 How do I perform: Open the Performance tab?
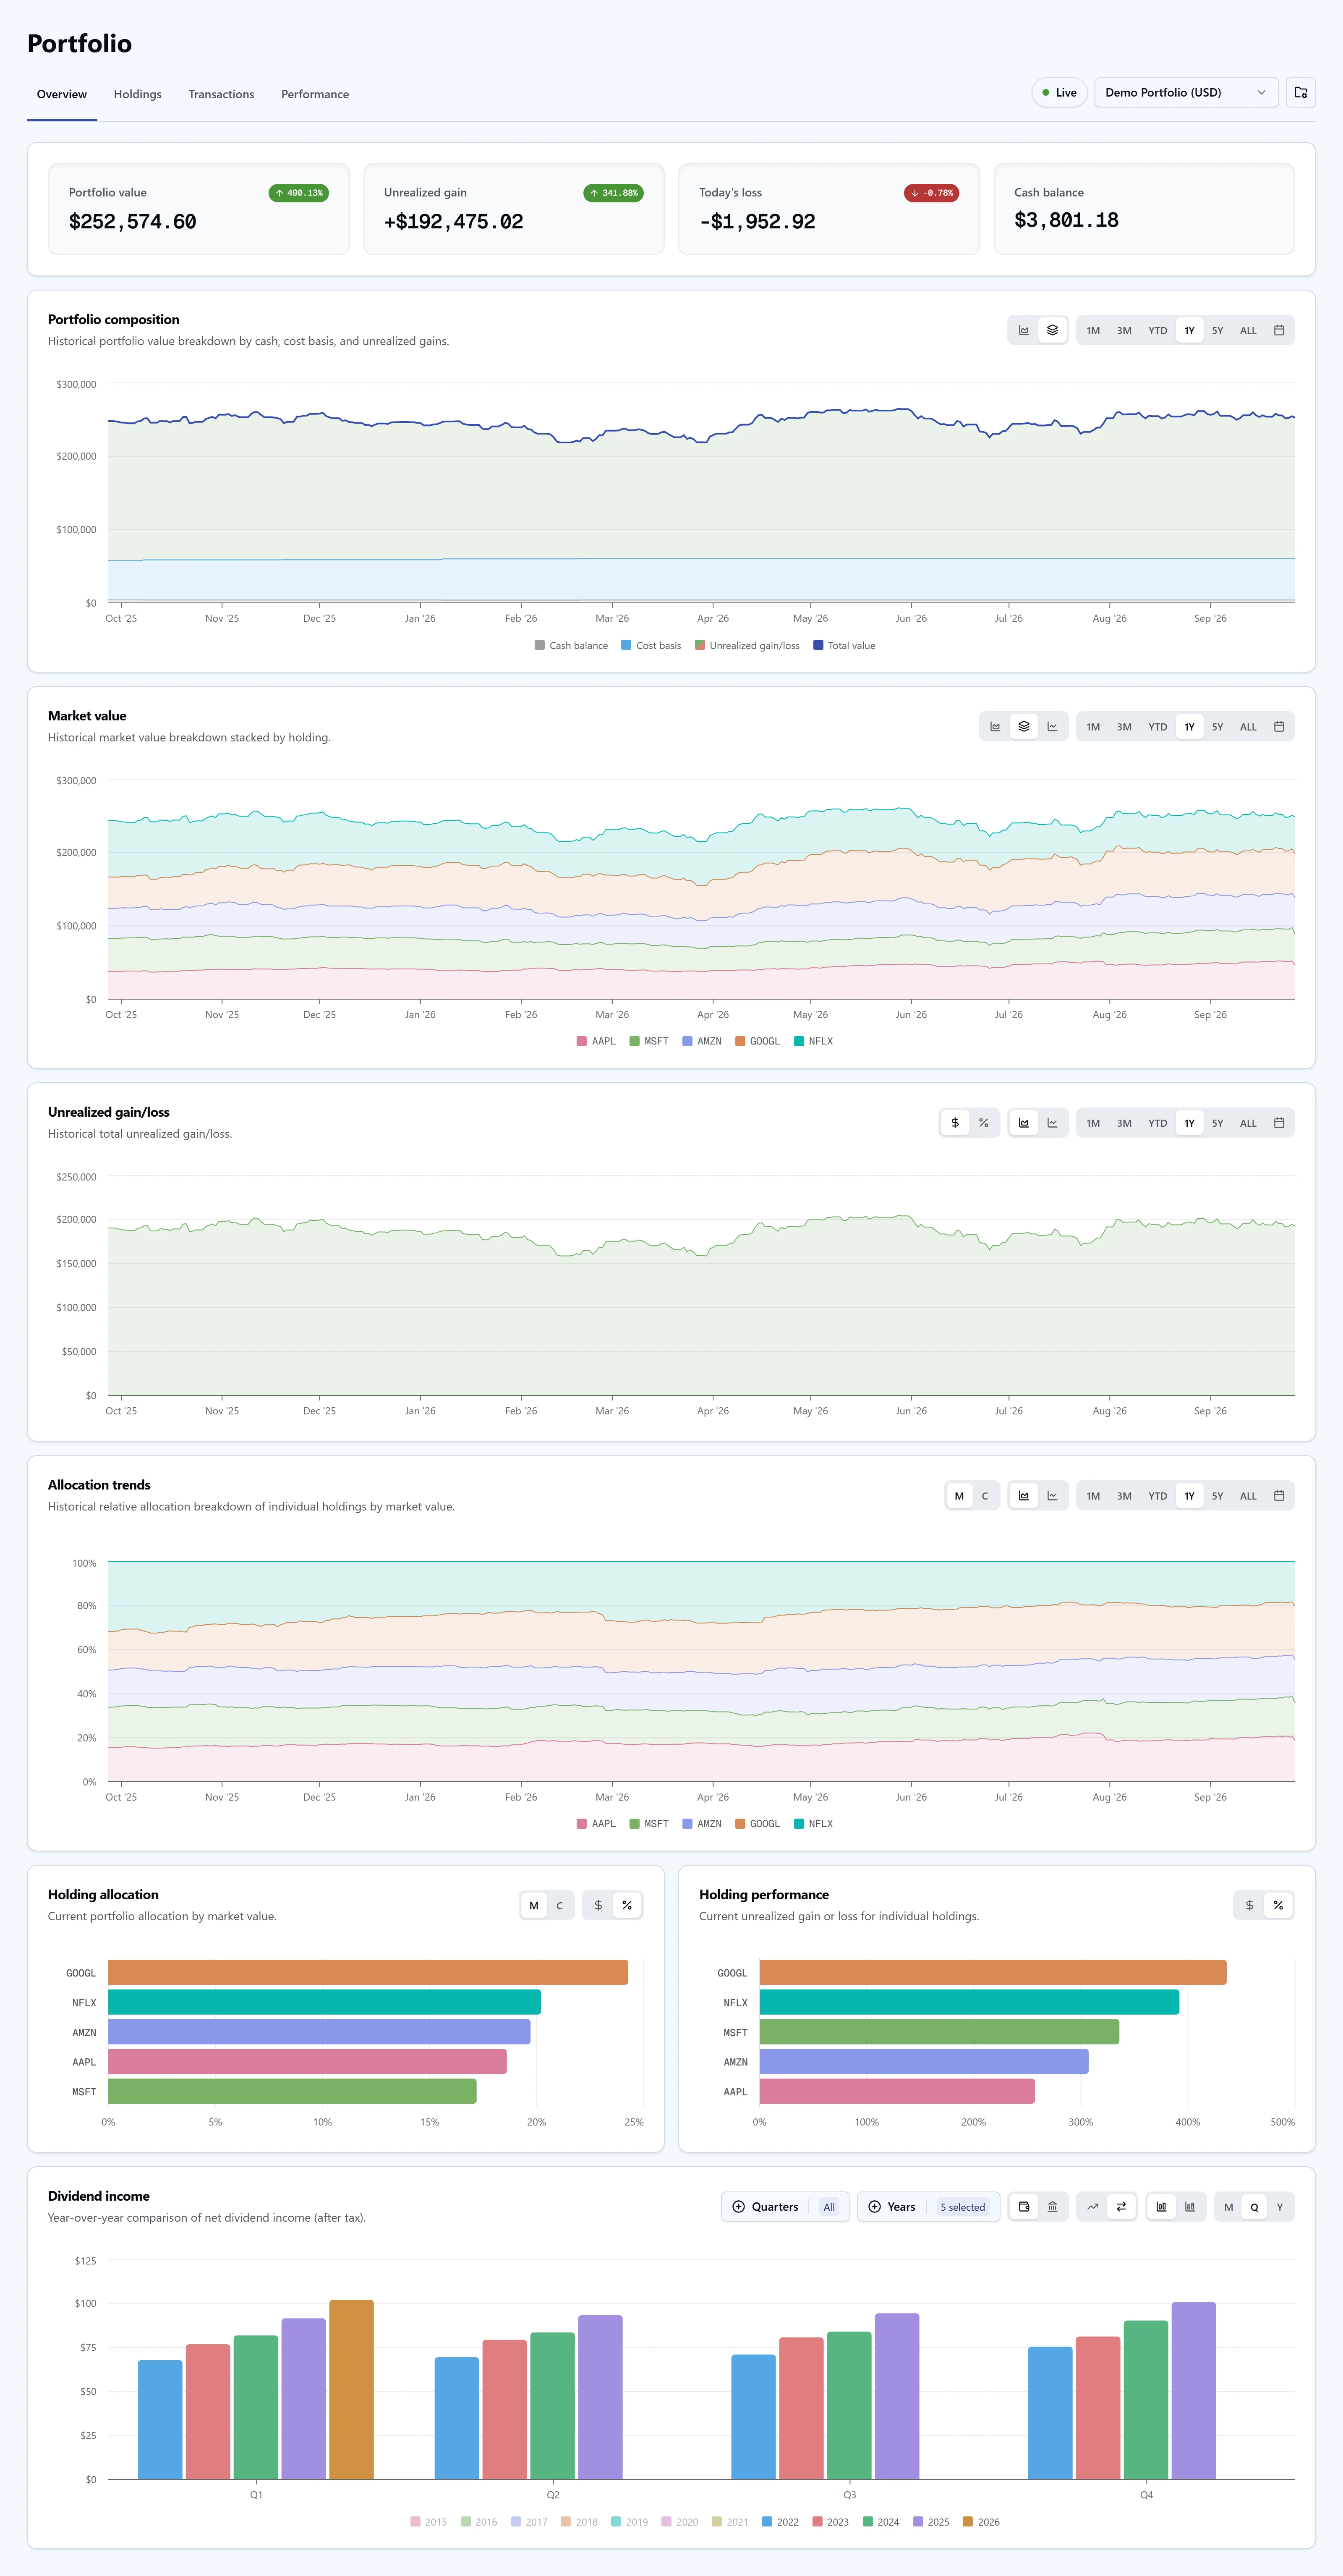tap(315, 94)
